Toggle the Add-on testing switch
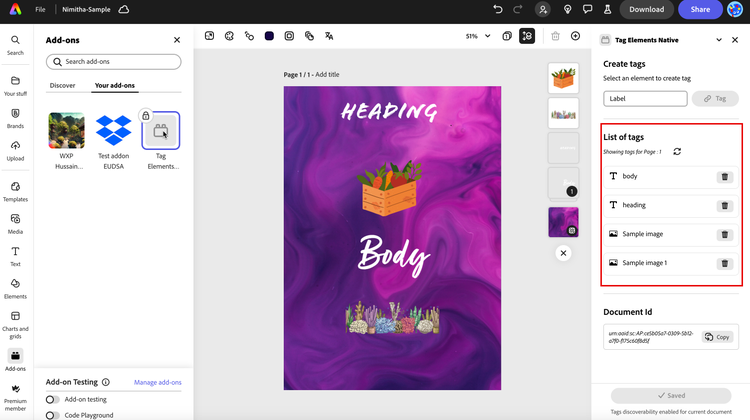This screenshot has height=420, width=750. coord(53,399)
